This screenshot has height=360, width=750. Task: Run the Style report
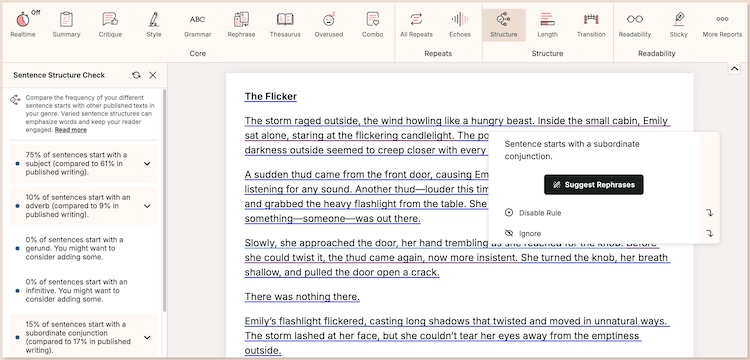click(x=154, y=24)
